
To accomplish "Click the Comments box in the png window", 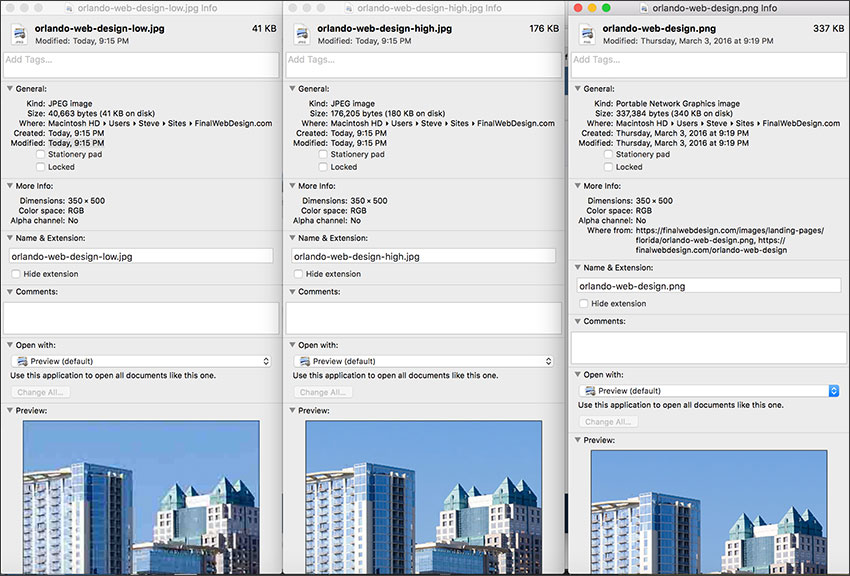I will (x=709, y=347).
